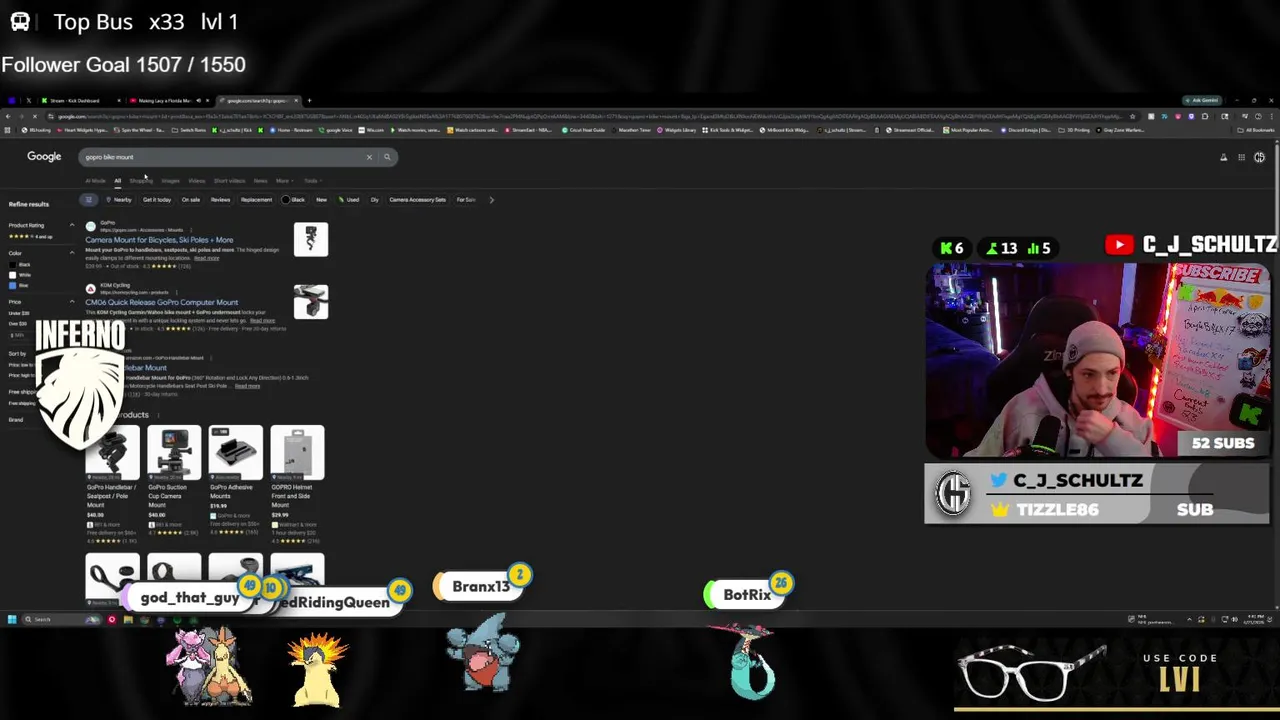Click the browser back arrow
The width and height of the screenshot is (1280, 720).
point(8,116)
